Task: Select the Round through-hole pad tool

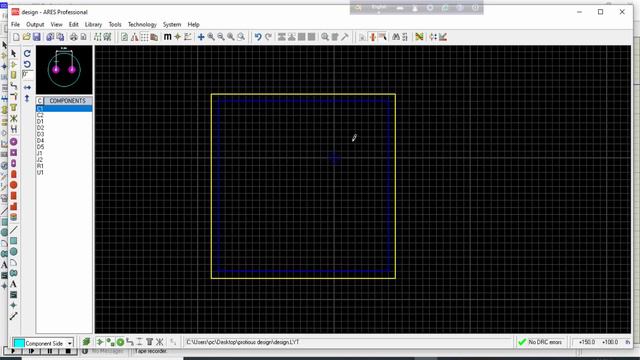Action: click(x=13, y=142)
